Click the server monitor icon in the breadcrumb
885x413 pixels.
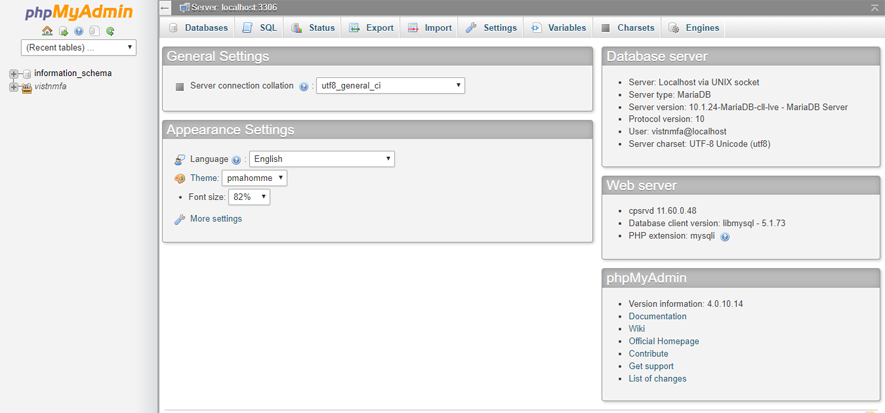coord(184,8)
